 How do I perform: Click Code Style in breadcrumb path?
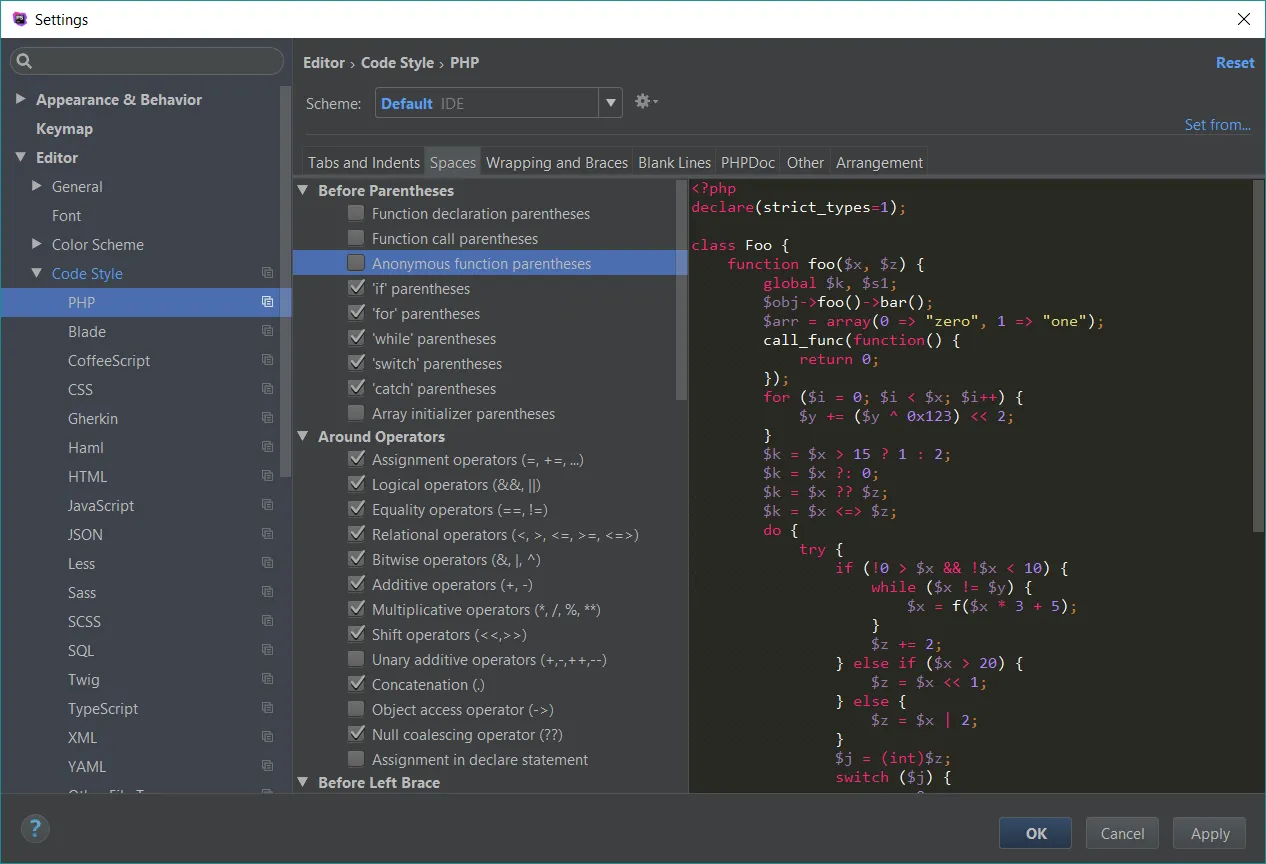point(397,62)
